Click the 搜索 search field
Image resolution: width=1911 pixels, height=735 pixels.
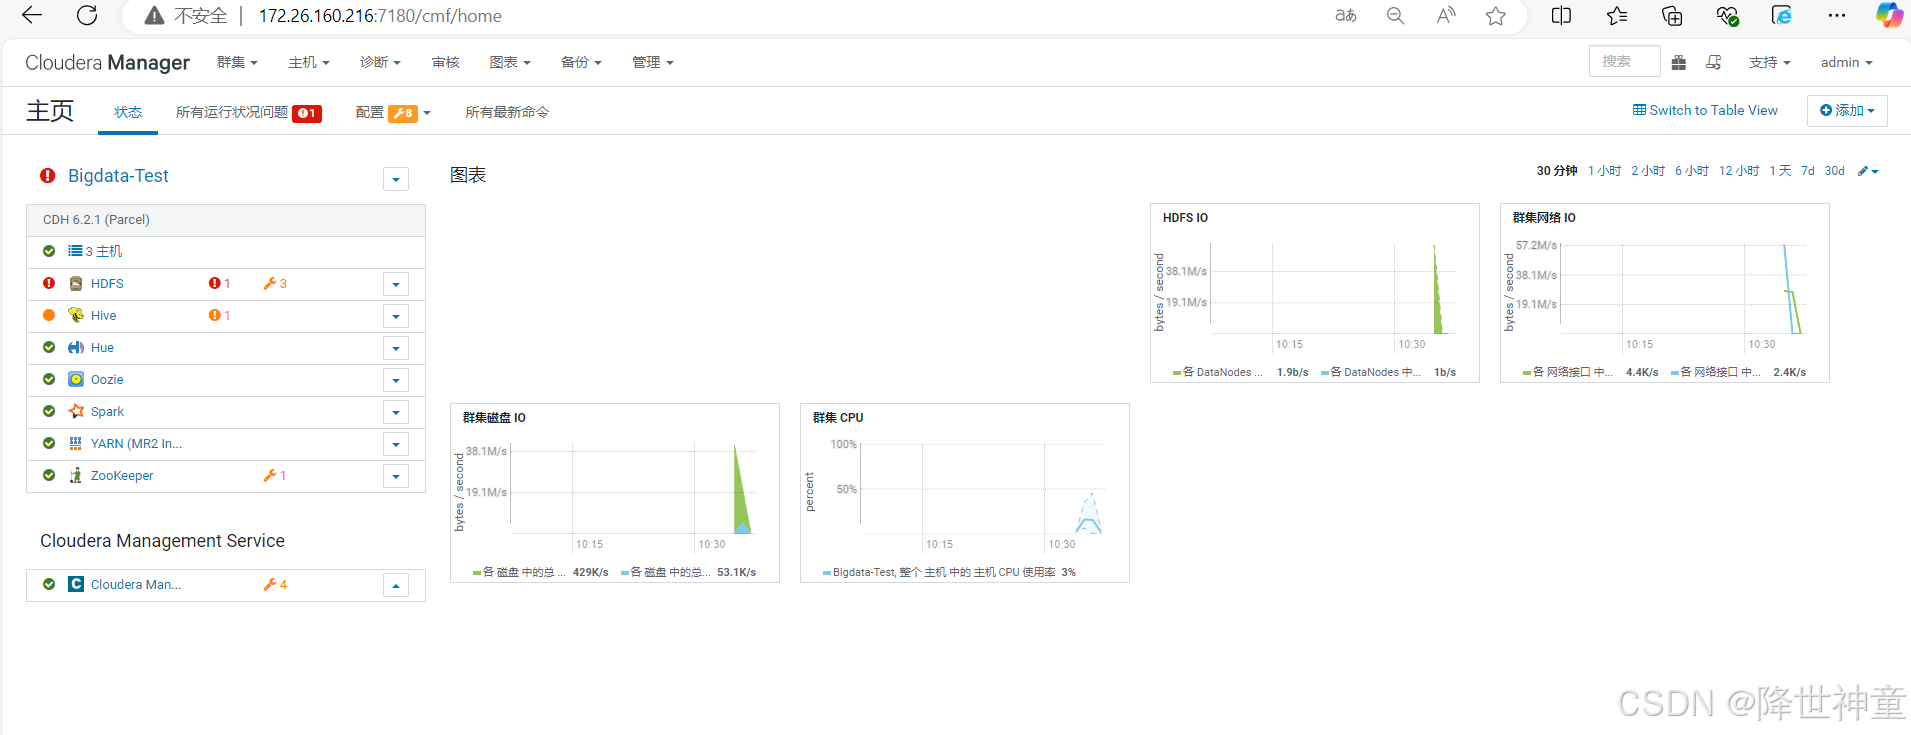(1624, 61)
